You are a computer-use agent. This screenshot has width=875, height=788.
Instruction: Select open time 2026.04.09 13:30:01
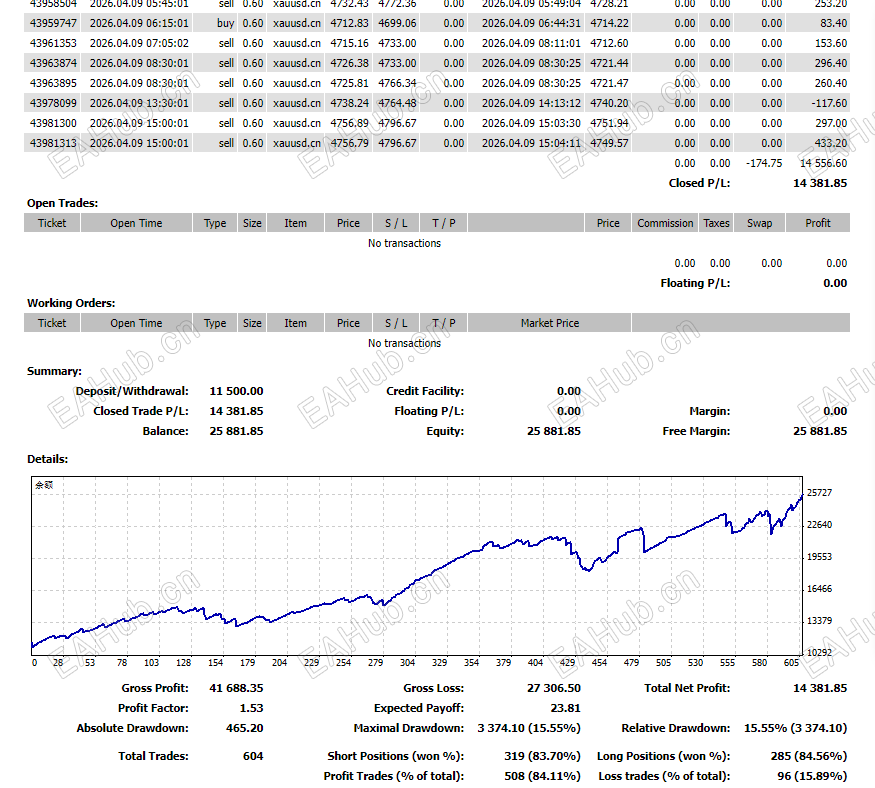[x=139, y=103]
